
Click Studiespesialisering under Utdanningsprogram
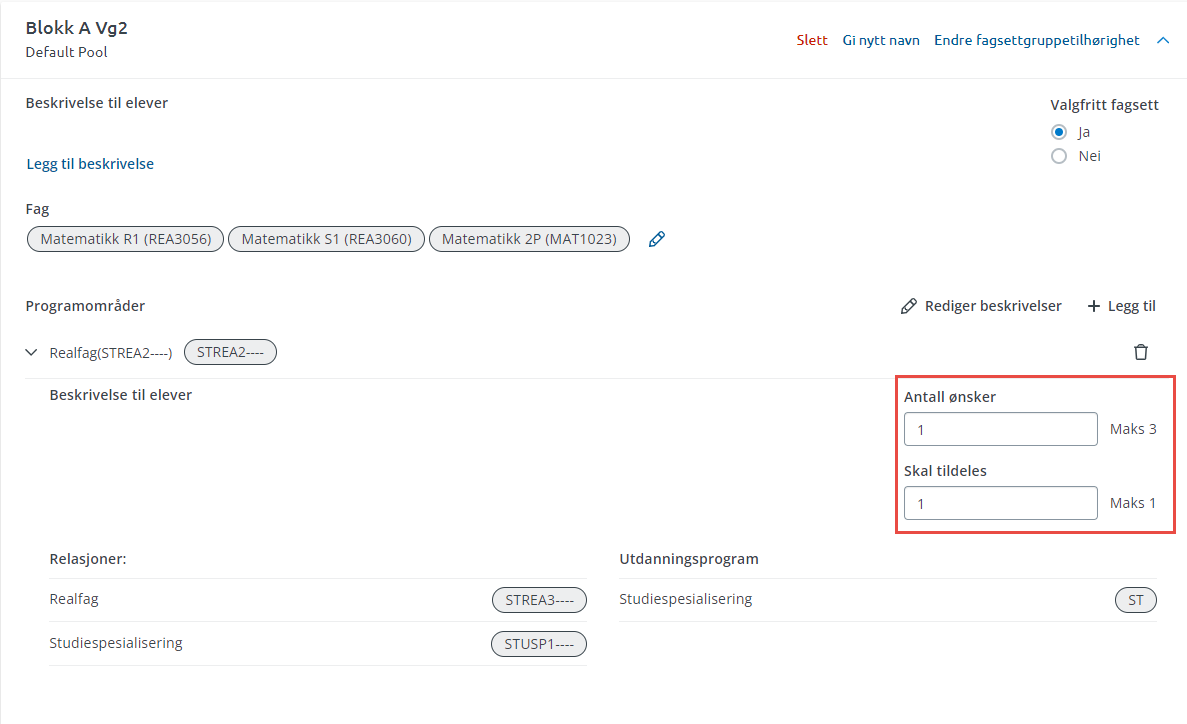coord(686,599)
